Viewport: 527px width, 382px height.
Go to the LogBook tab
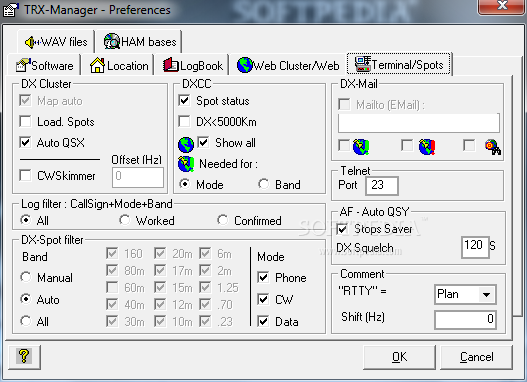193,65
